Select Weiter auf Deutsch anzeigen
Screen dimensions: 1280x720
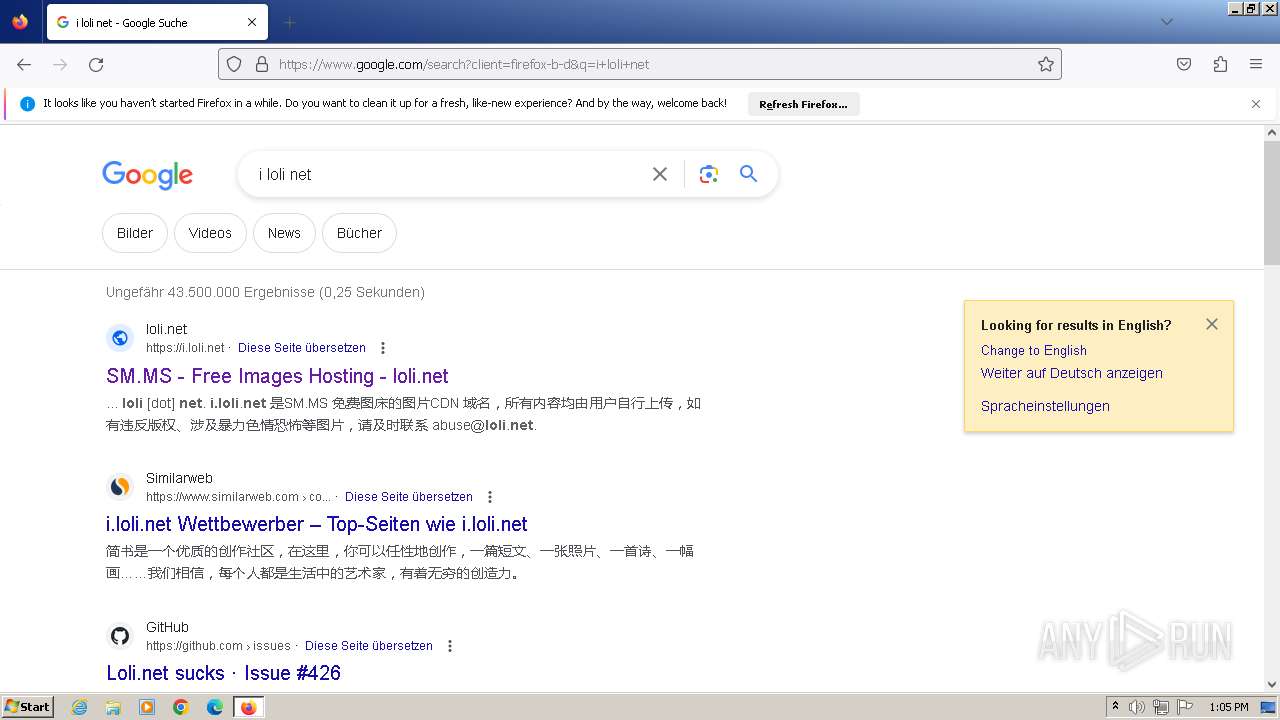(x=1071, y=373)
